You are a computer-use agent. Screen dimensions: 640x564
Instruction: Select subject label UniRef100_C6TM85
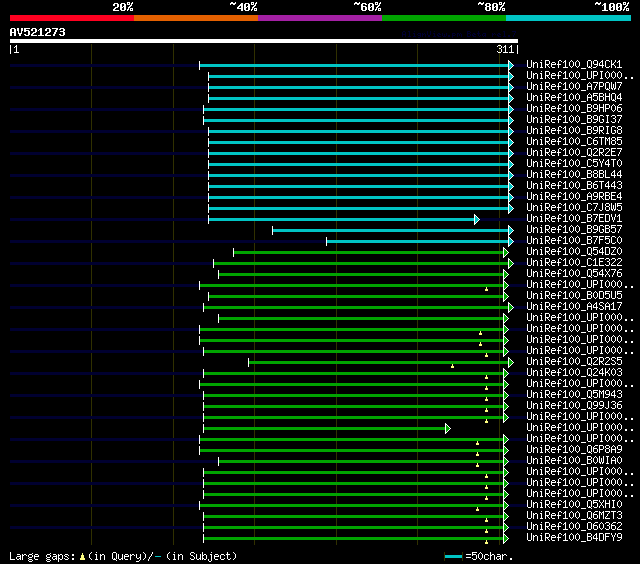click(x=574, y=142)
